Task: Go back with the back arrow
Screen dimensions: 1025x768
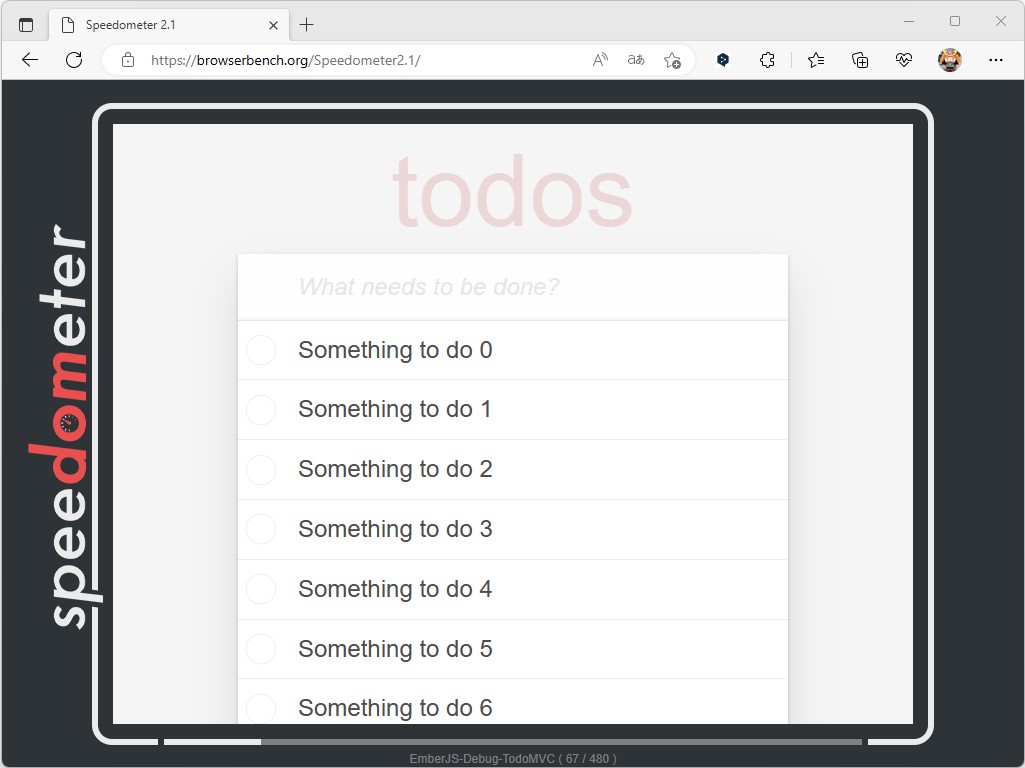Action: [x=30, y=60]
